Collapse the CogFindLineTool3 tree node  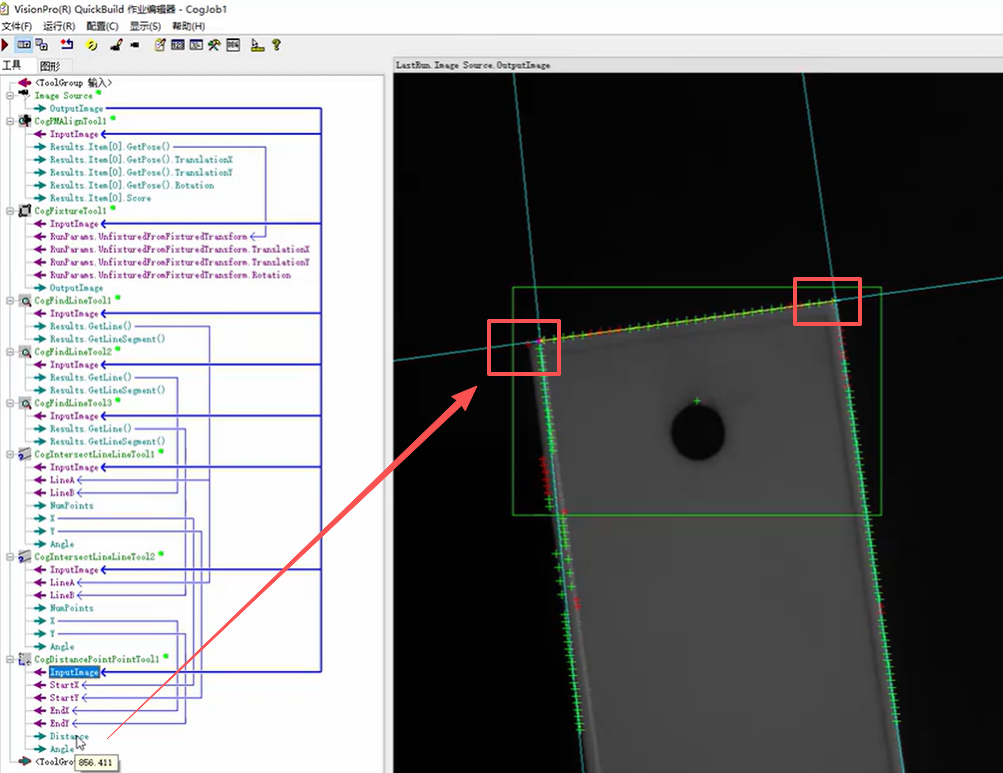10,402
